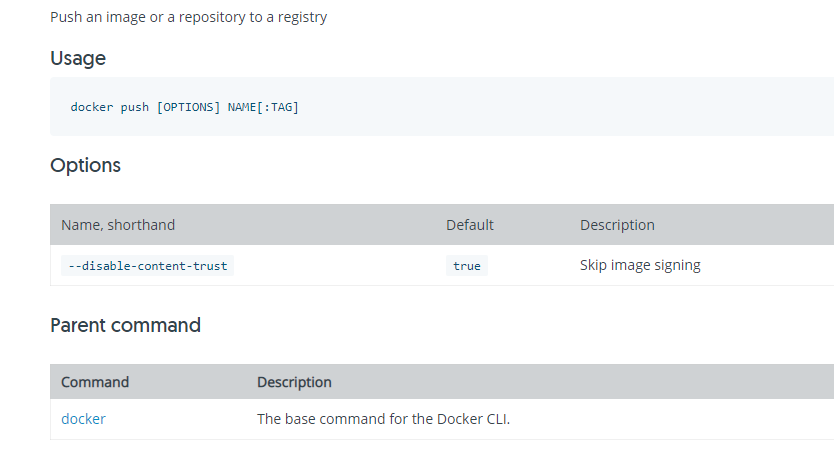Open the docker parent command link
The width and height of the screenshot is (834, 466).
83,419
